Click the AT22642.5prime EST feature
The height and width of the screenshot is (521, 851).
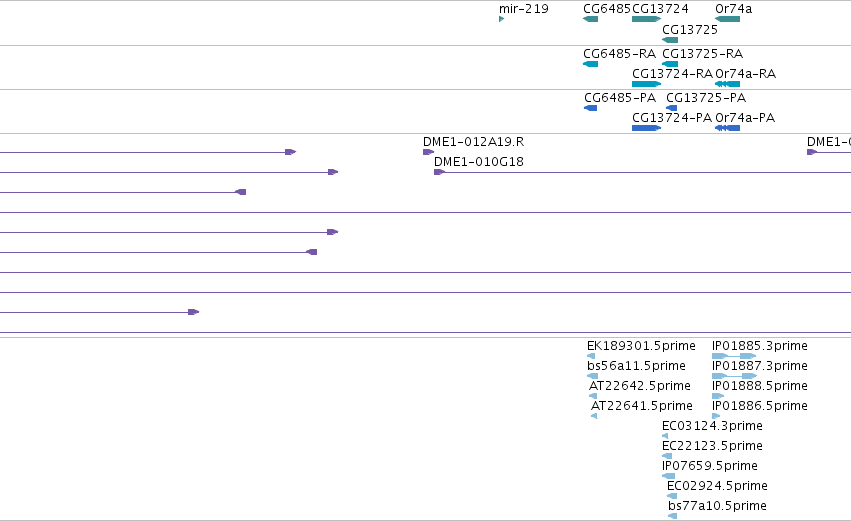coord(593,396)
